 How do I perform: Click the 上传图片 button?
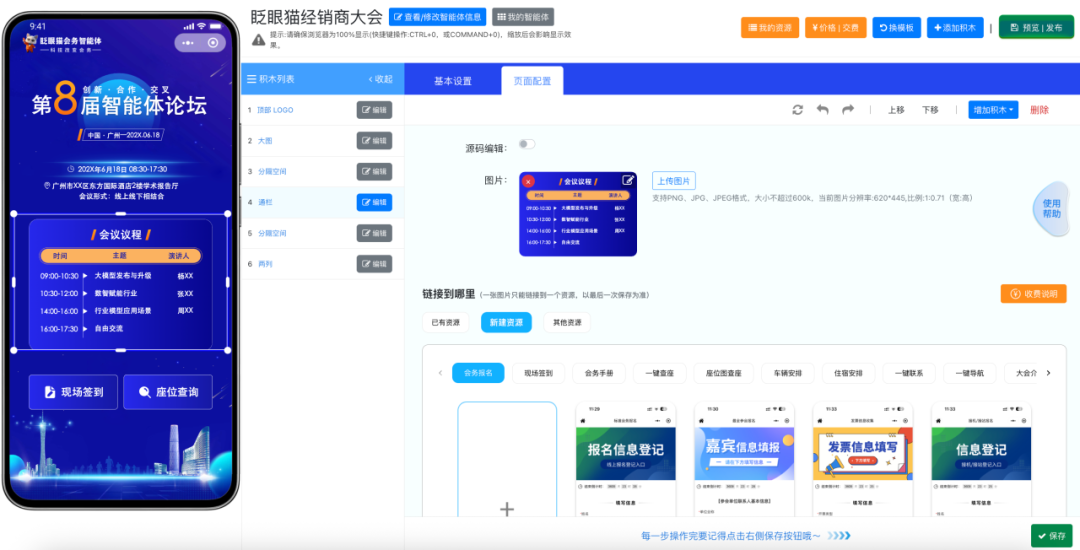[x=674, y=181]
